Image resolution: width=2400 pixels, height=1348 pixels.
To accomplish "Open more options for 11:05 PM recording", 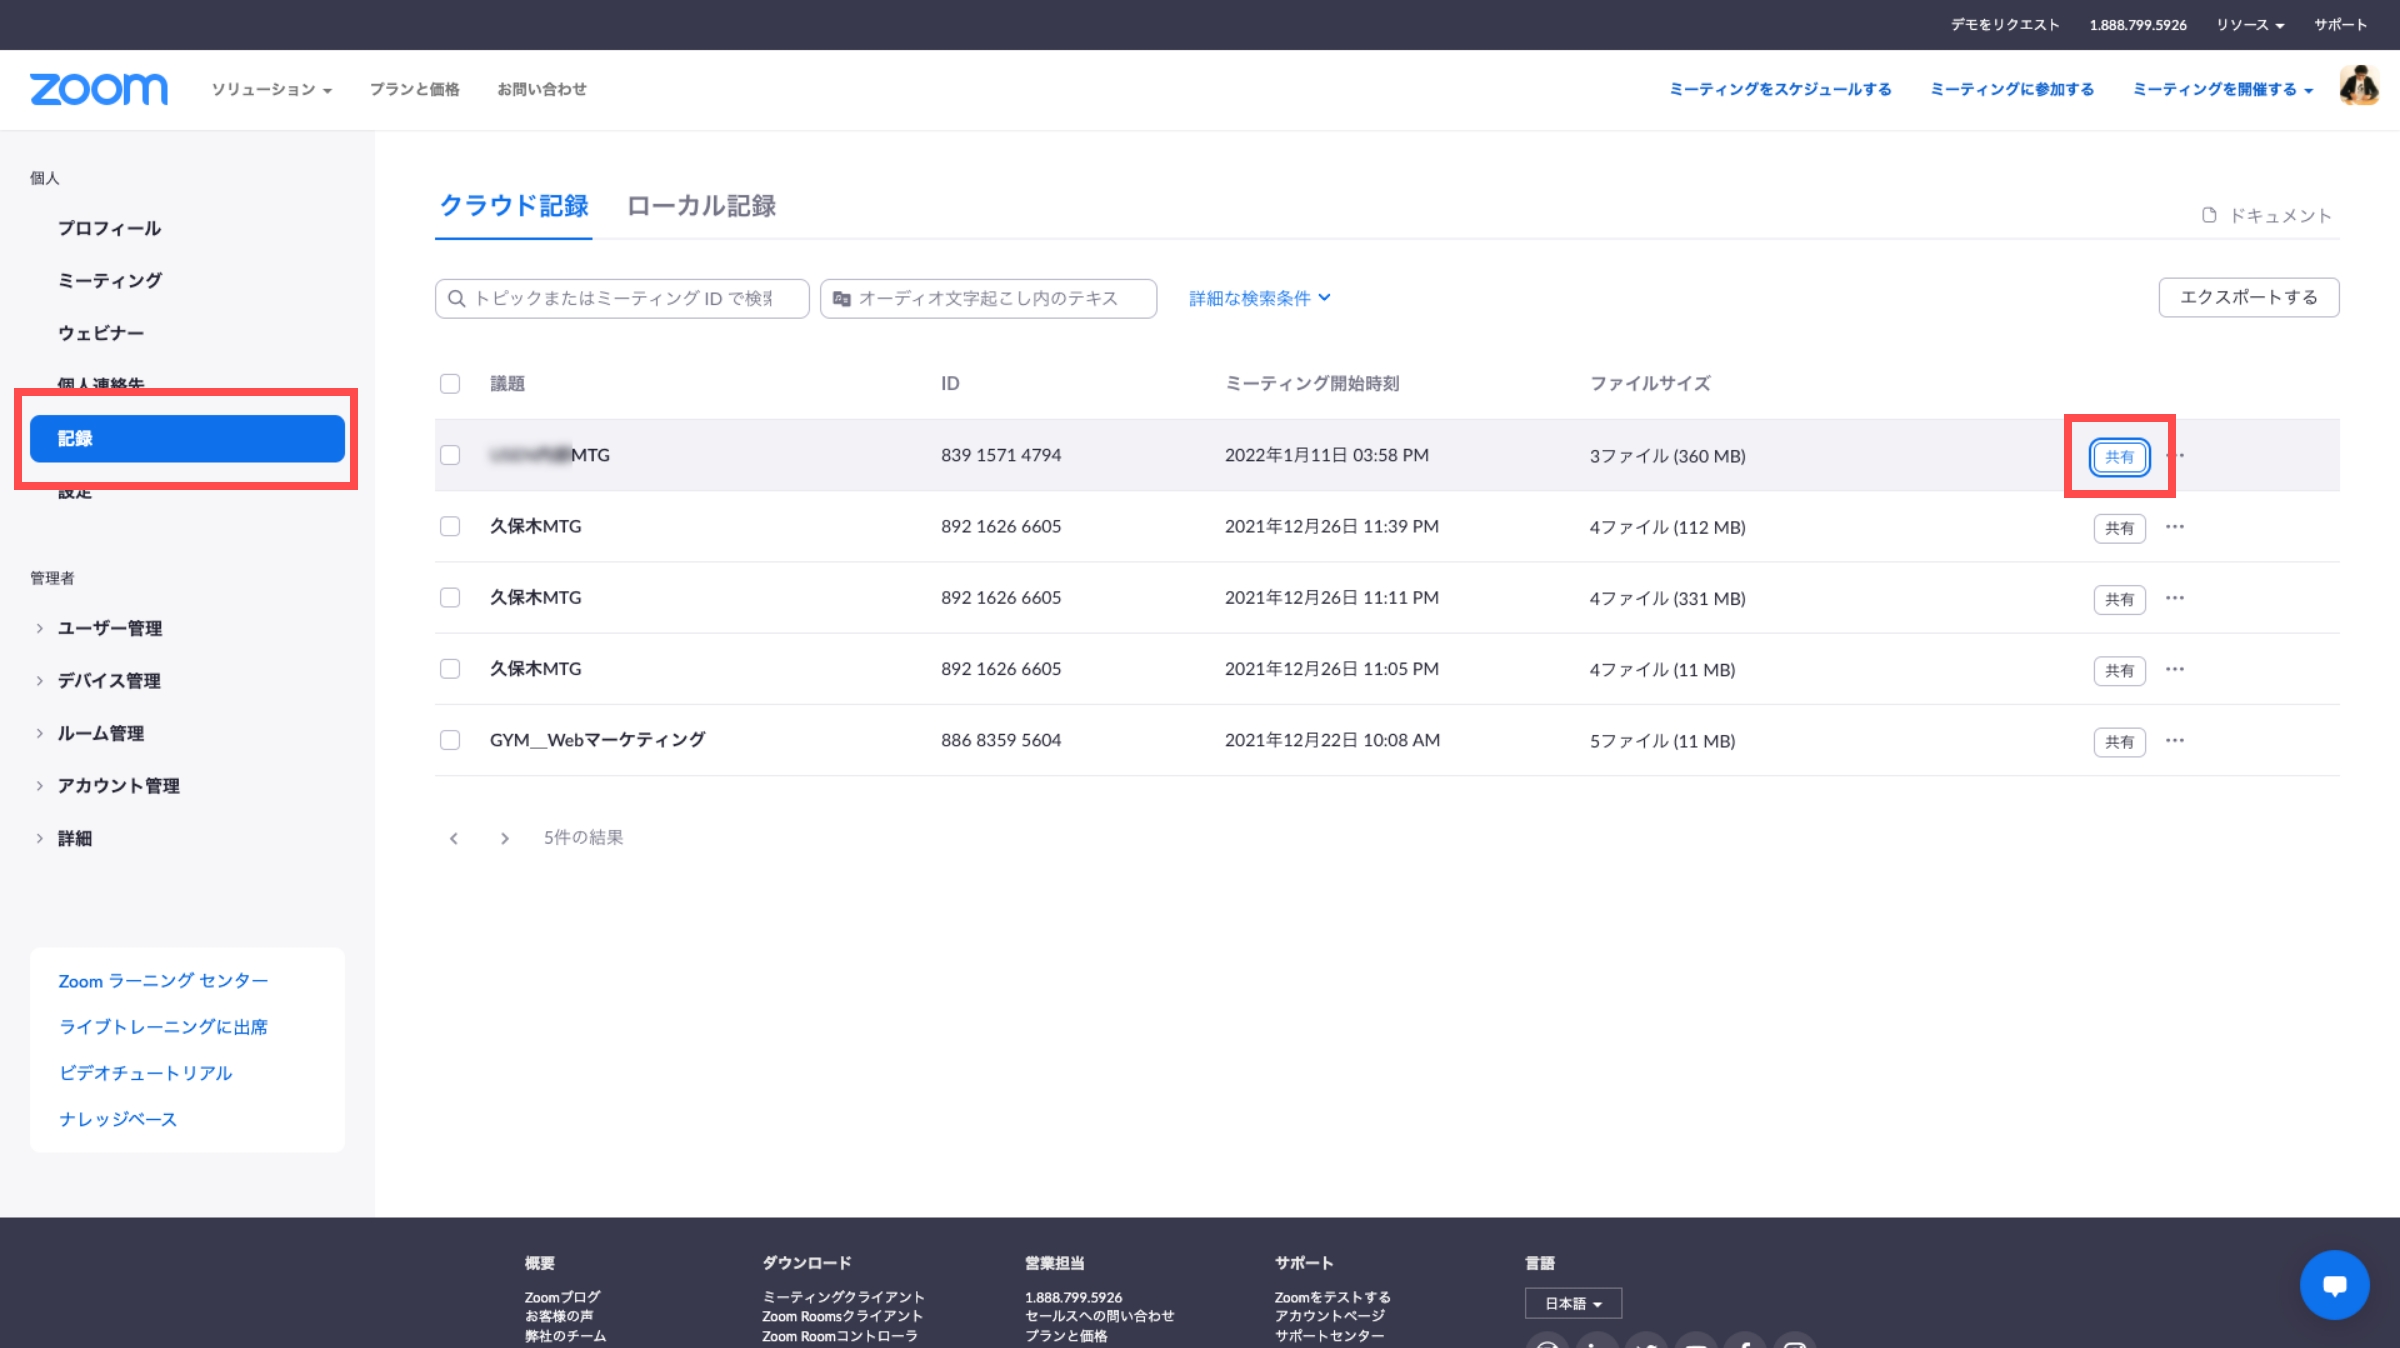I will (2175, 669).
